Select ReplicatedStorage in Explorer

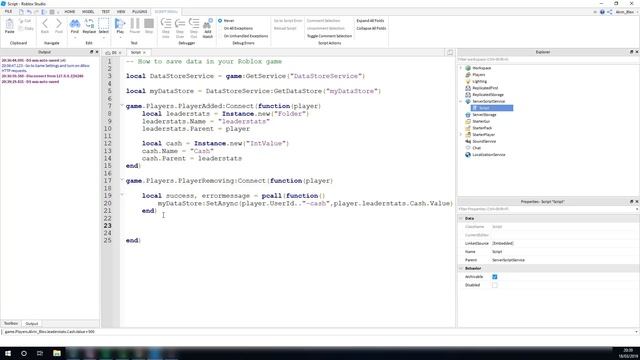pos(488,95)
